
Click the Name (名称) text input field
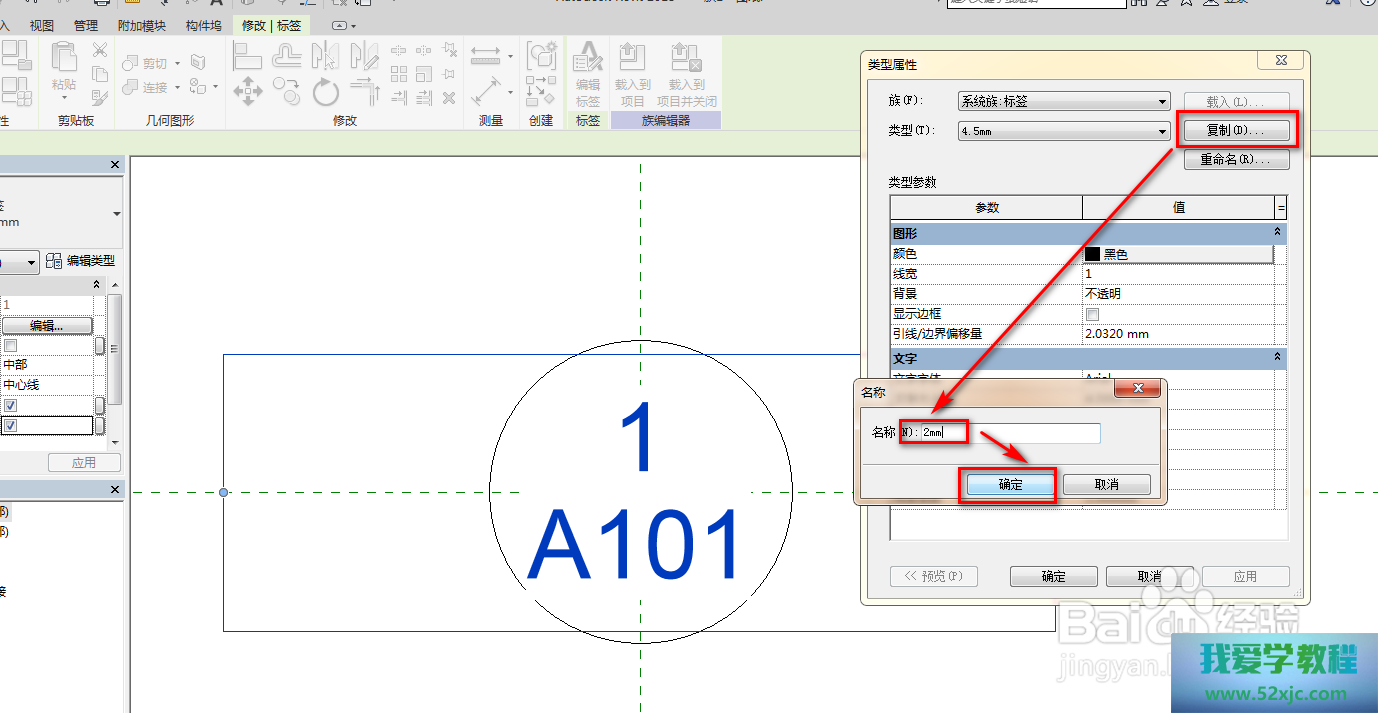pos(1010,433)
